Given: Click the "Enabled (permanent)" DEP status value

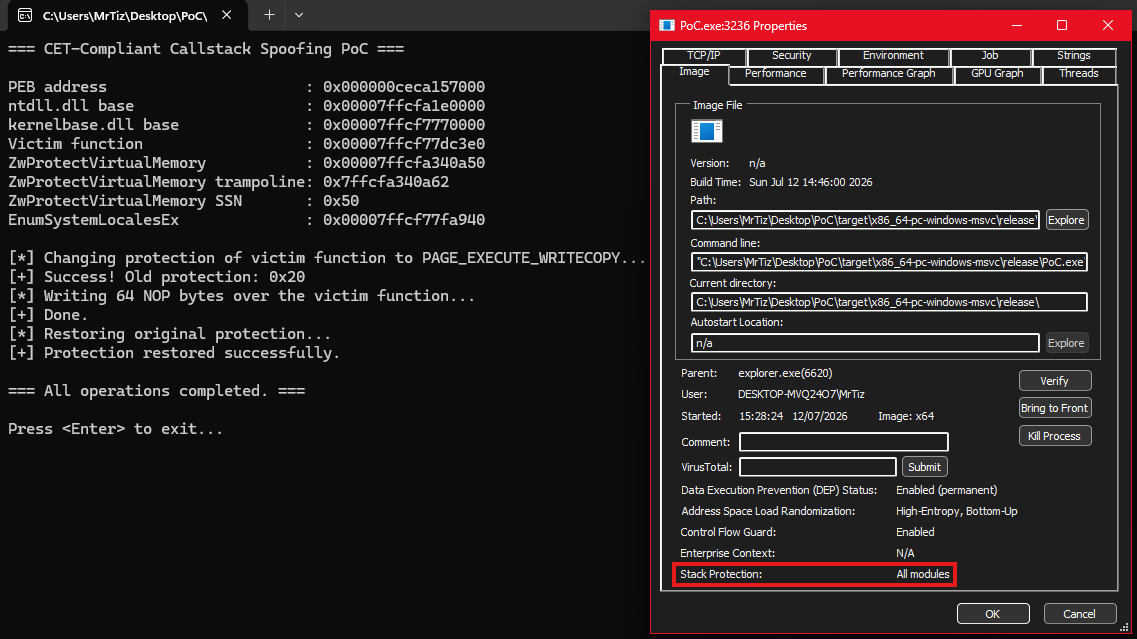Looking at the screenshot, I should (x=946, y=490).
